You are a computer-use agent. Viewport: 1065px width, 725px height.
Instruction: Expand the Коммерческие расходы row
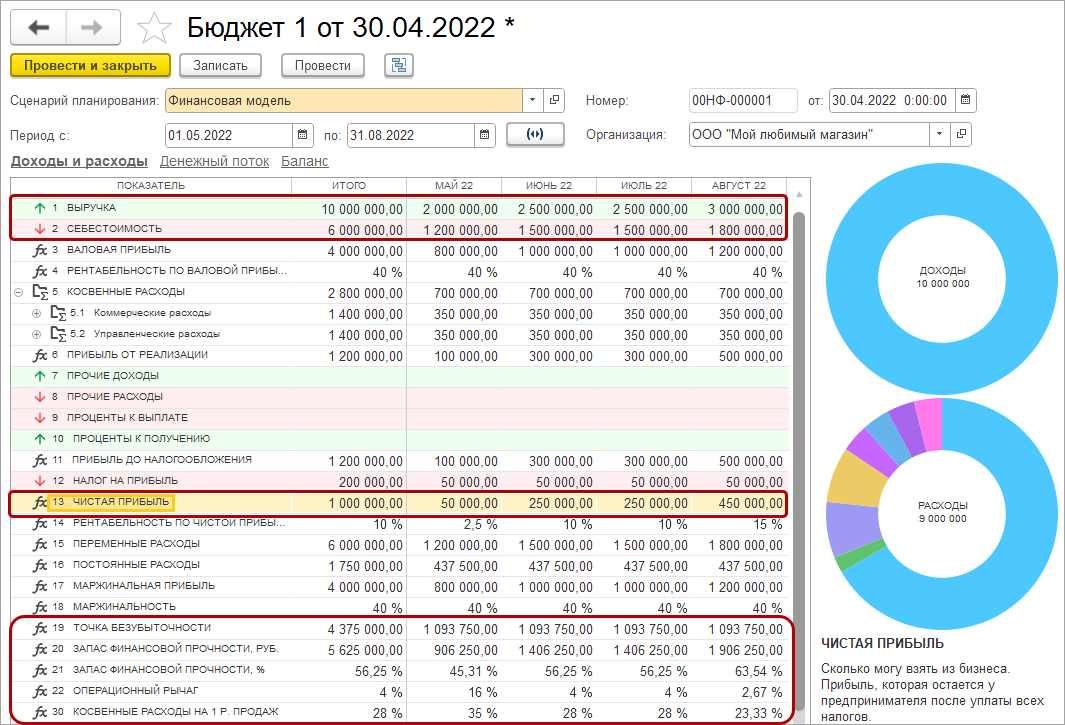coord(37,313)
